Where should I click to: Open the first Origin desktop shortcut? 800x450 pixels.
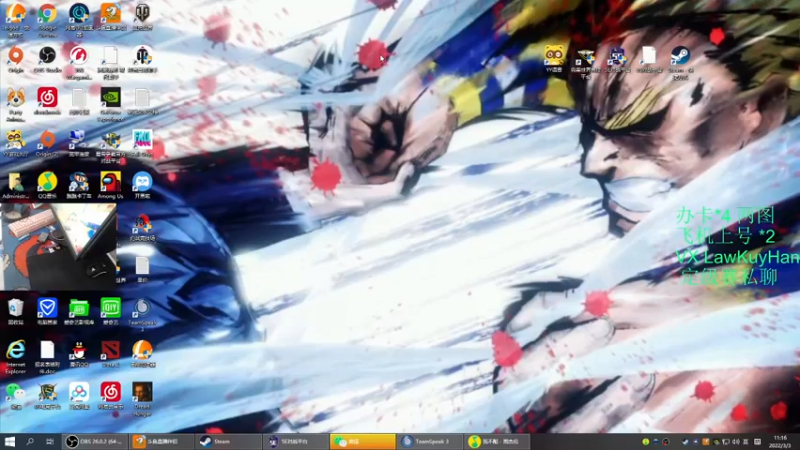[x=16, y=59]
